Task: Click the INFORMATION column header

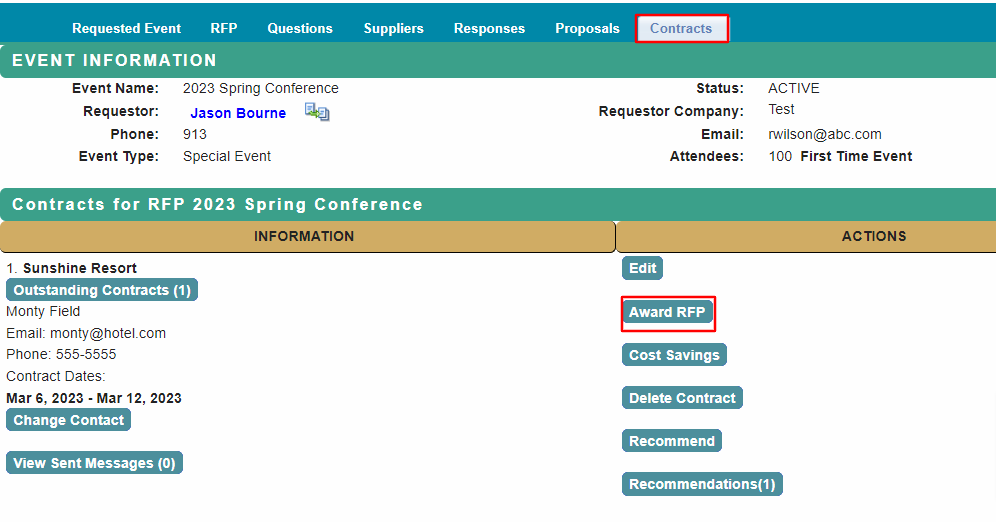Action: point(304,237)
